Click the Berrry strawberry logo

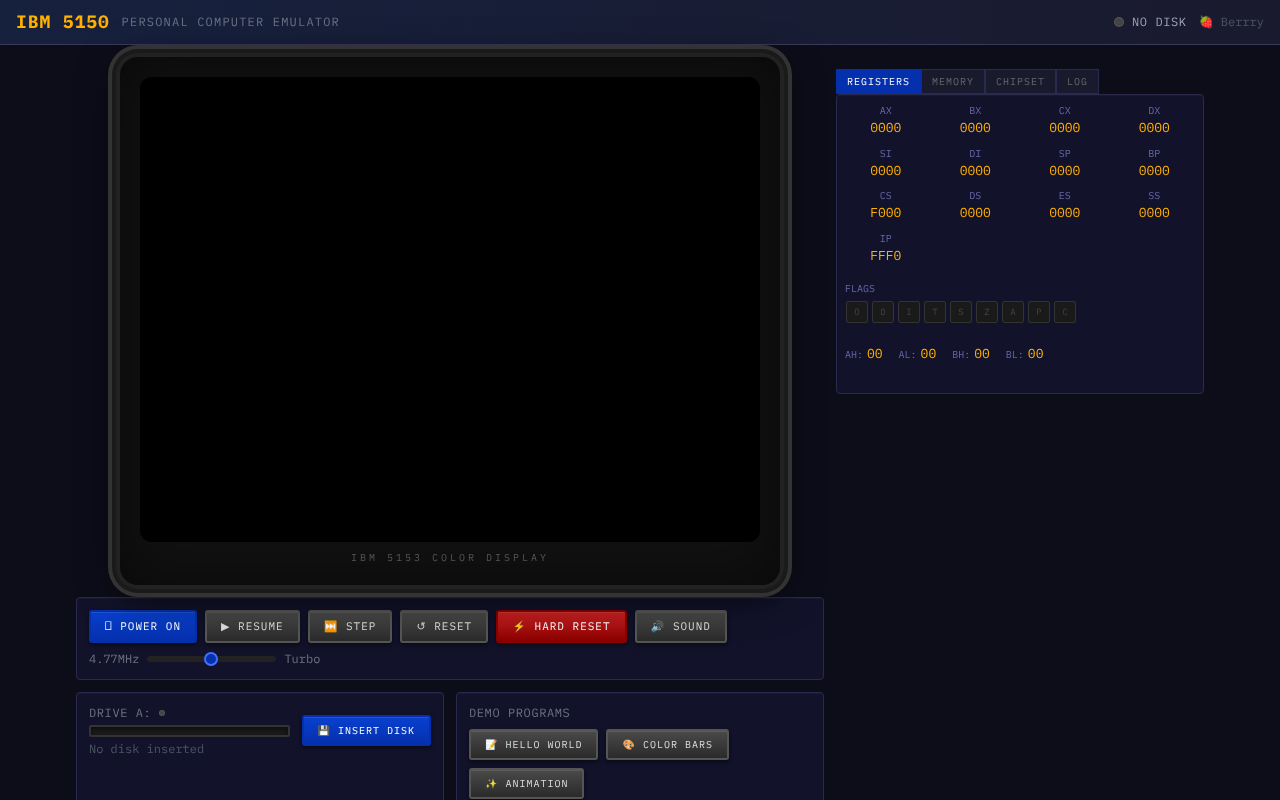coord(1231,22)
